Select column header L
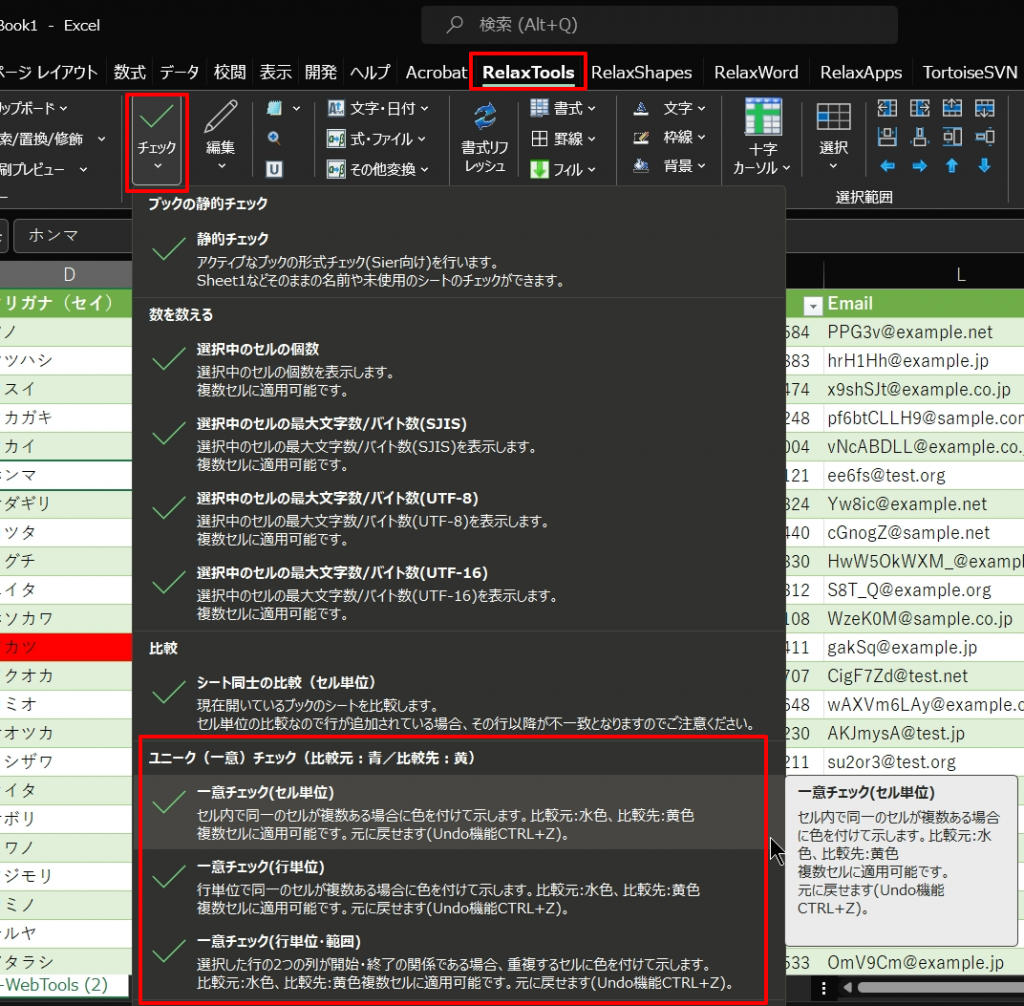This screenshot has height=1006, width=1024. (960, 275)
